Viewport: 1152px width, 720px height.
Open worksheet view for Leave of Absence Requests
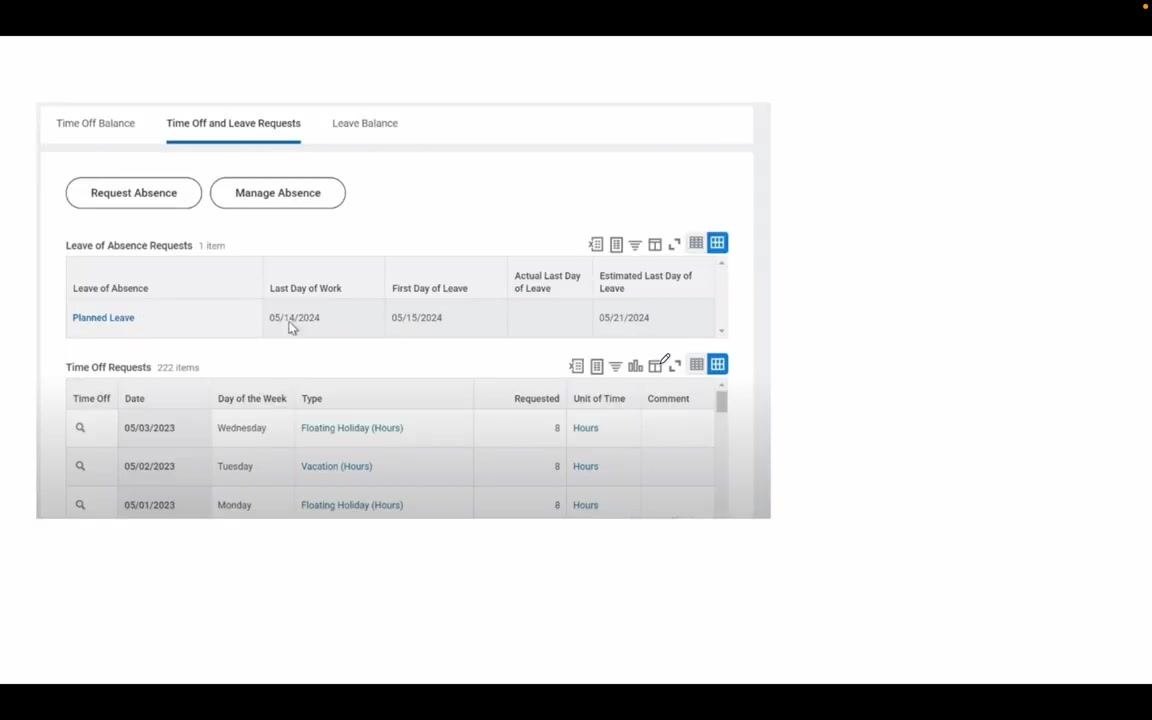[616, 244]
